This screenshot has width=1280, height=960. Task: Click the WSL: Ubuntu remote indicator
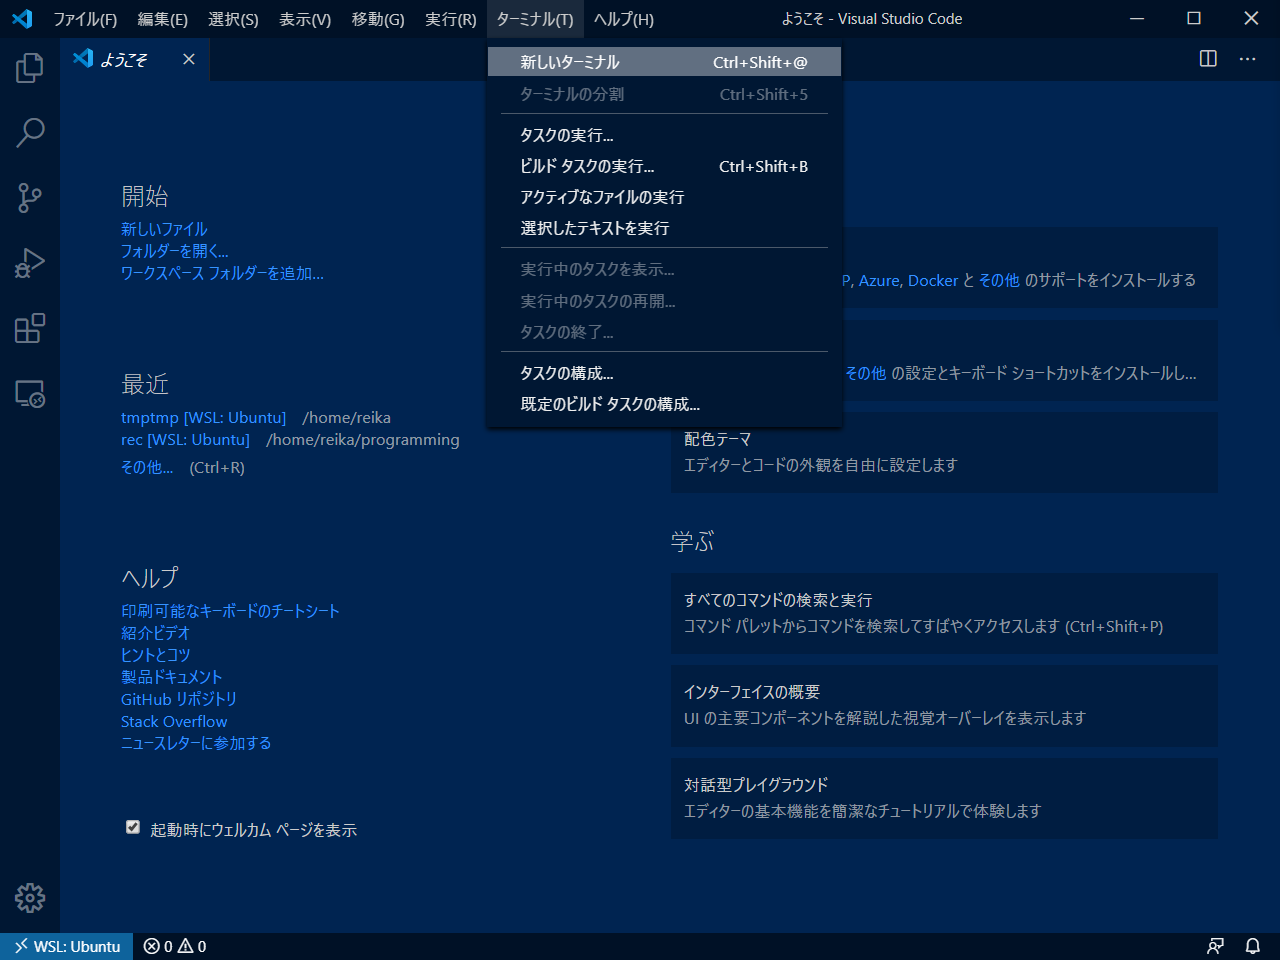click(67, 946)
